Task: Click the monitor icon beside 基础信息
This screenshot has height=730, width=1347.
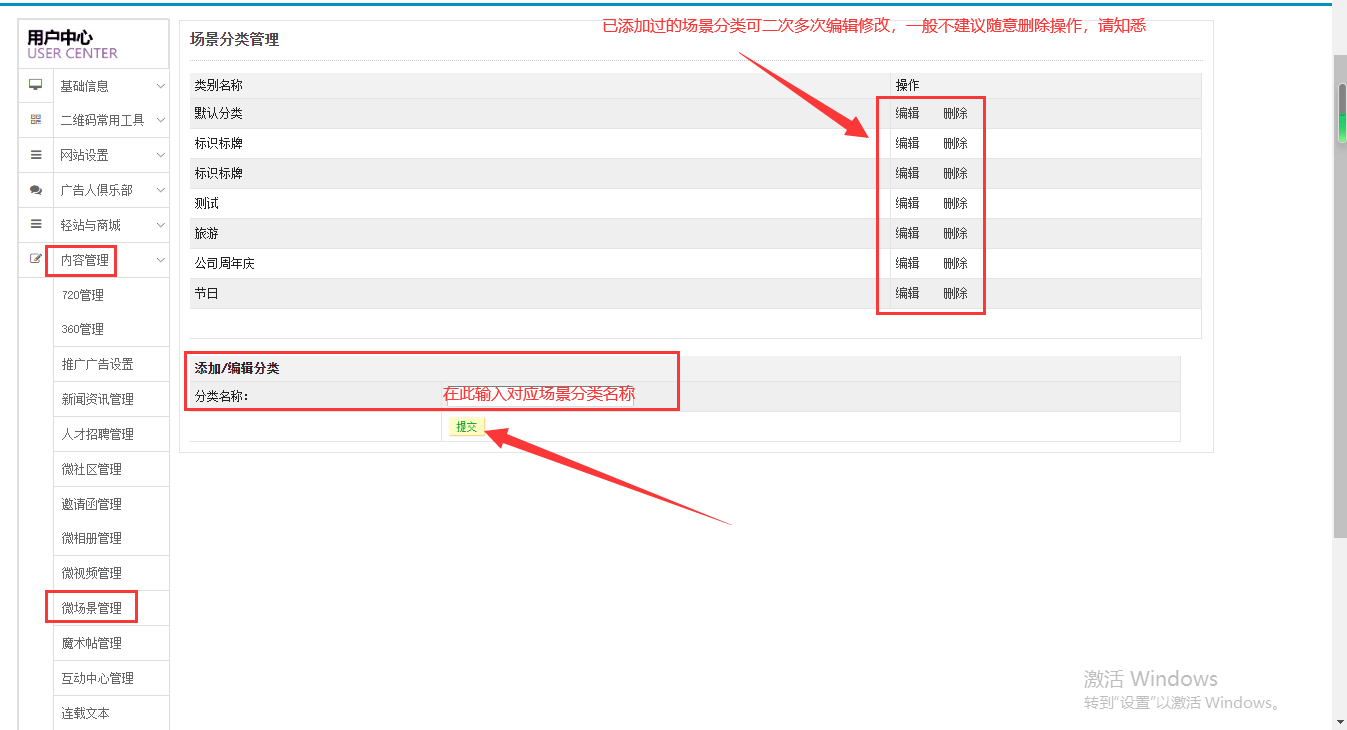Action: coord(36,85)
